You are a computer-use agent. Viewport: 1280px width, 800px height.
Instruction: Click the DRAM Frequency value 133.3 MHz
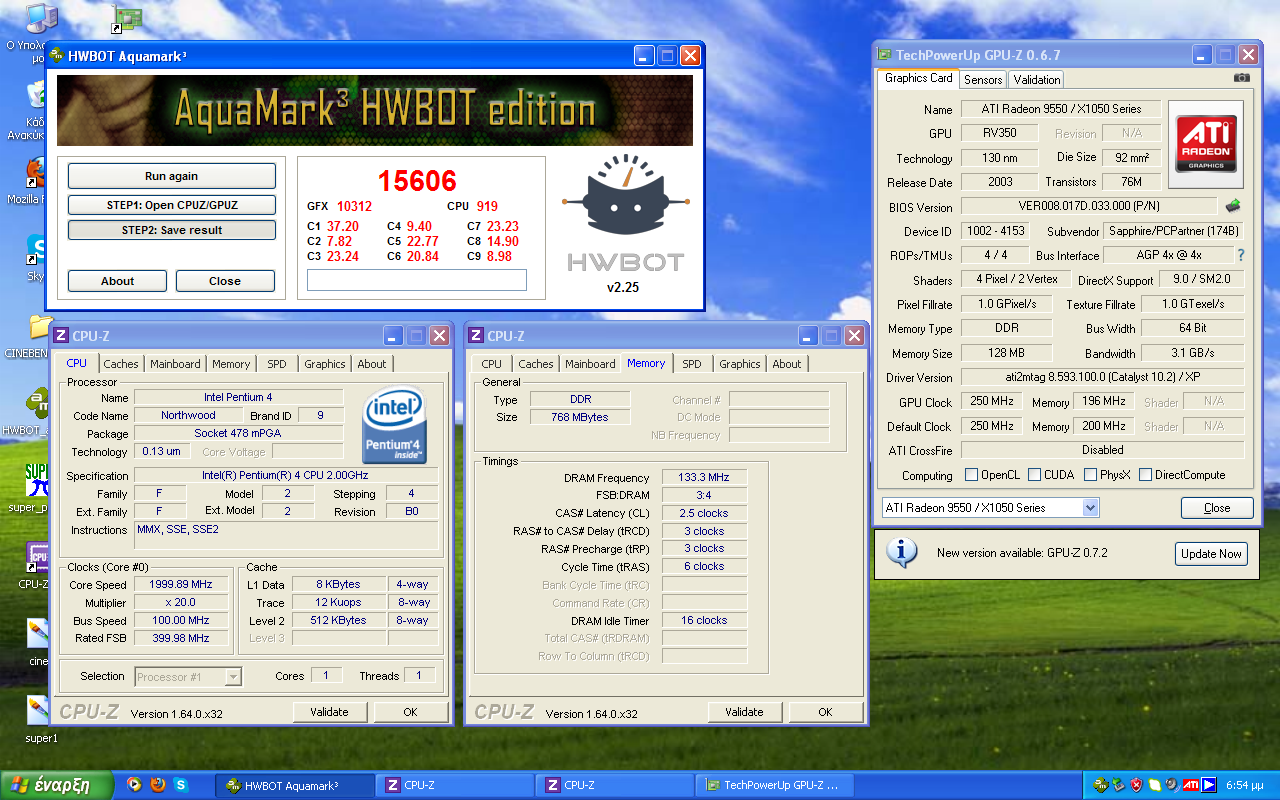pyautogui.click(x=704, y=478)
